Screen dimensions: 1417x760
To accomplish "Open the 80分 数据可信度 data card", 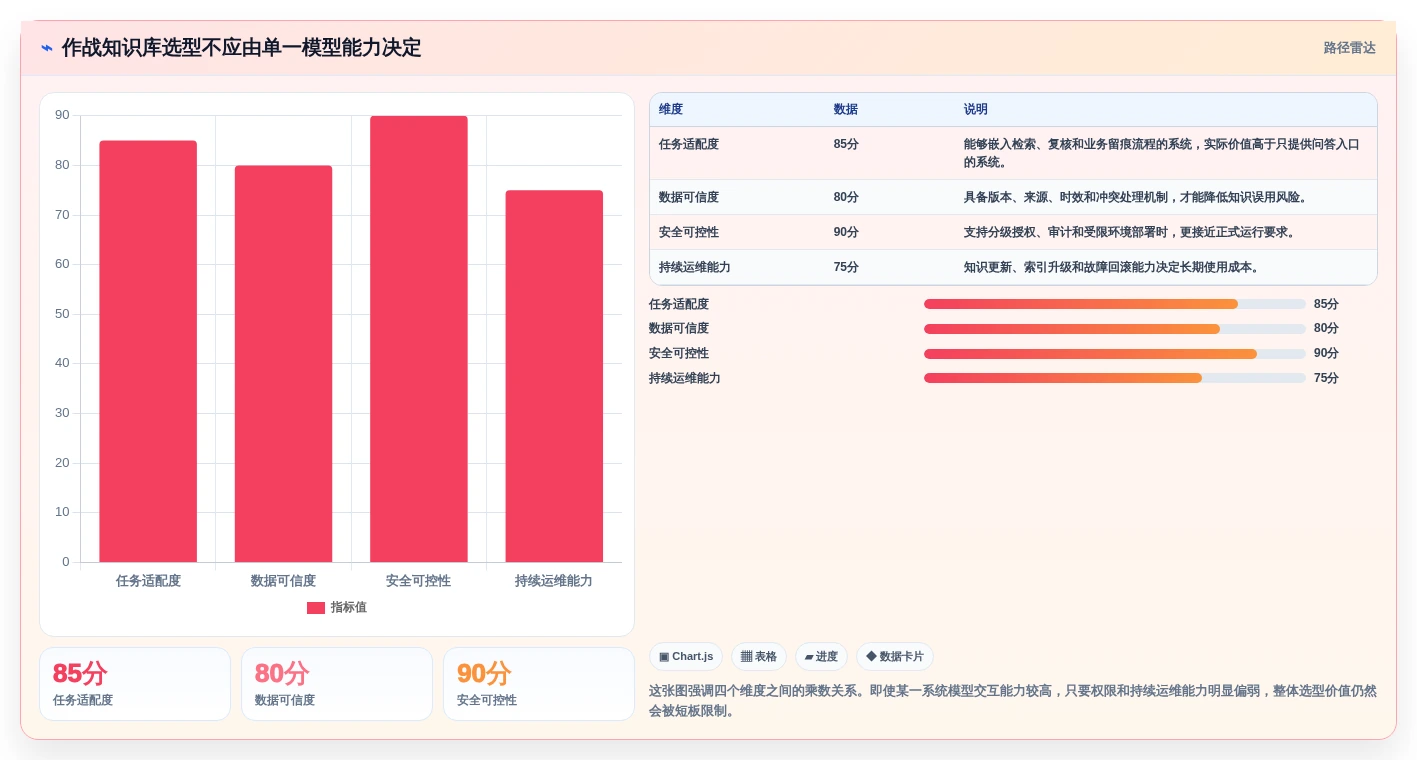I will [337, 684].
